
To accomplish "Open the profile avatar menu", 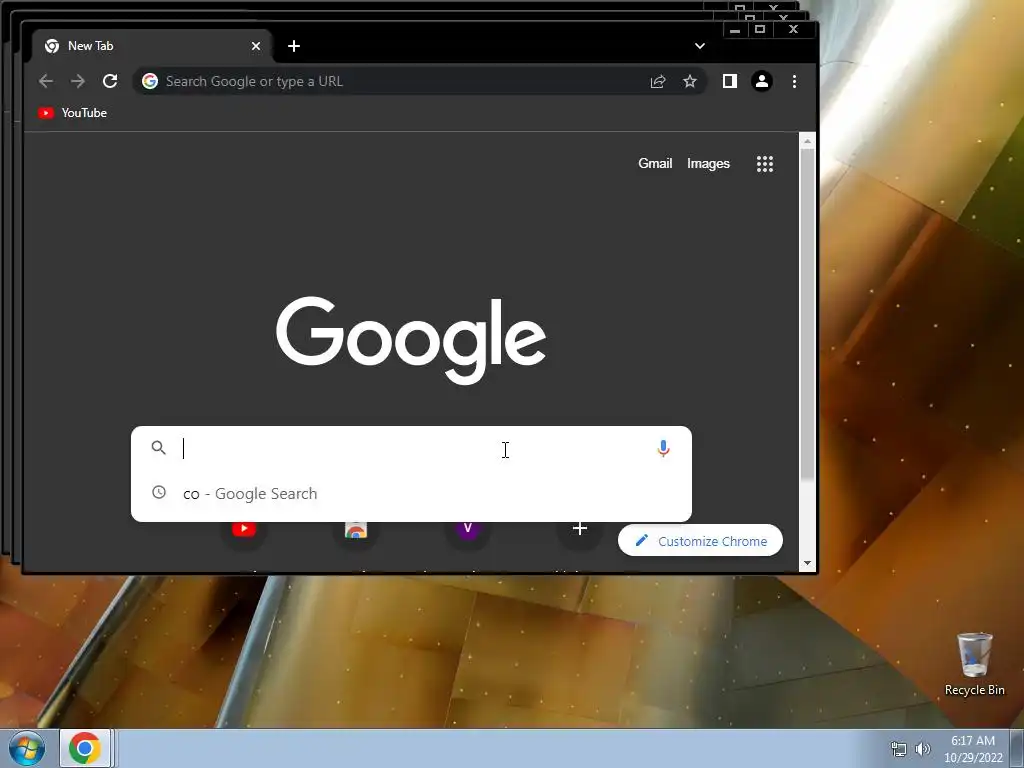I will click(761, 81).
